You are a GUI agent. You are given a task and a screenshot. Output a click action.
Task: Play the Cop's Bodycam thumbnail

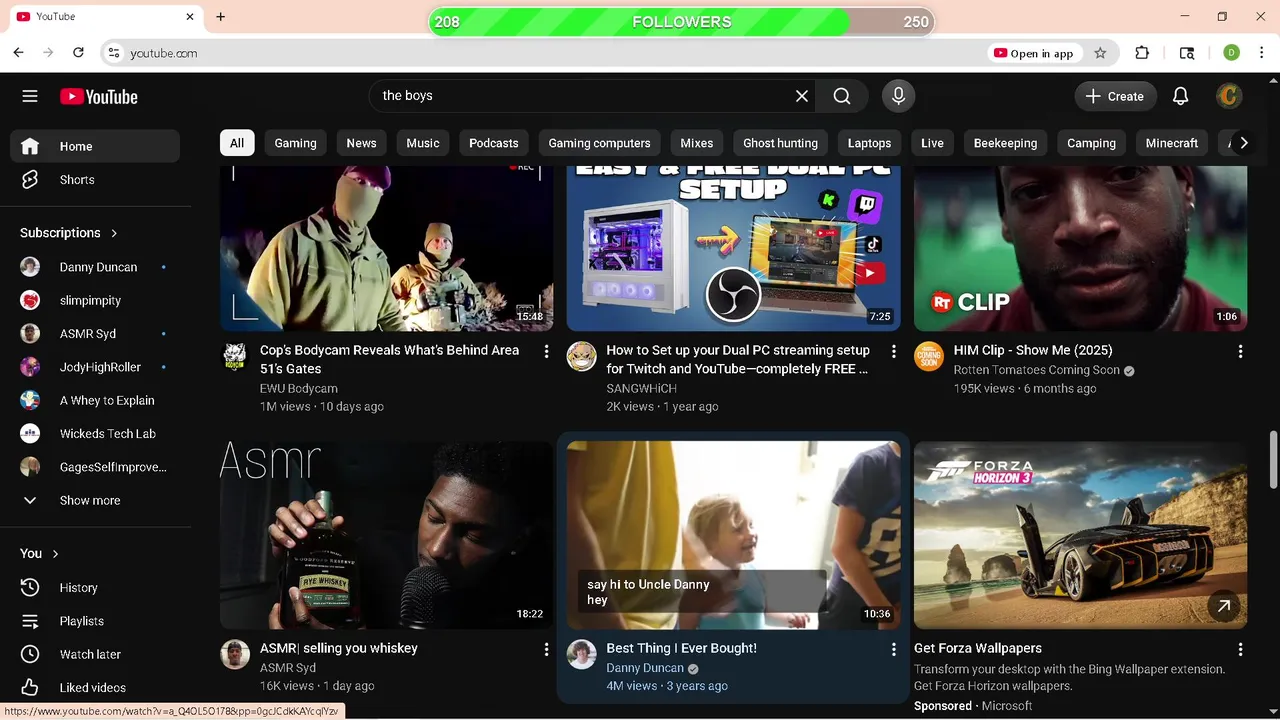click(x=386, y=248)
